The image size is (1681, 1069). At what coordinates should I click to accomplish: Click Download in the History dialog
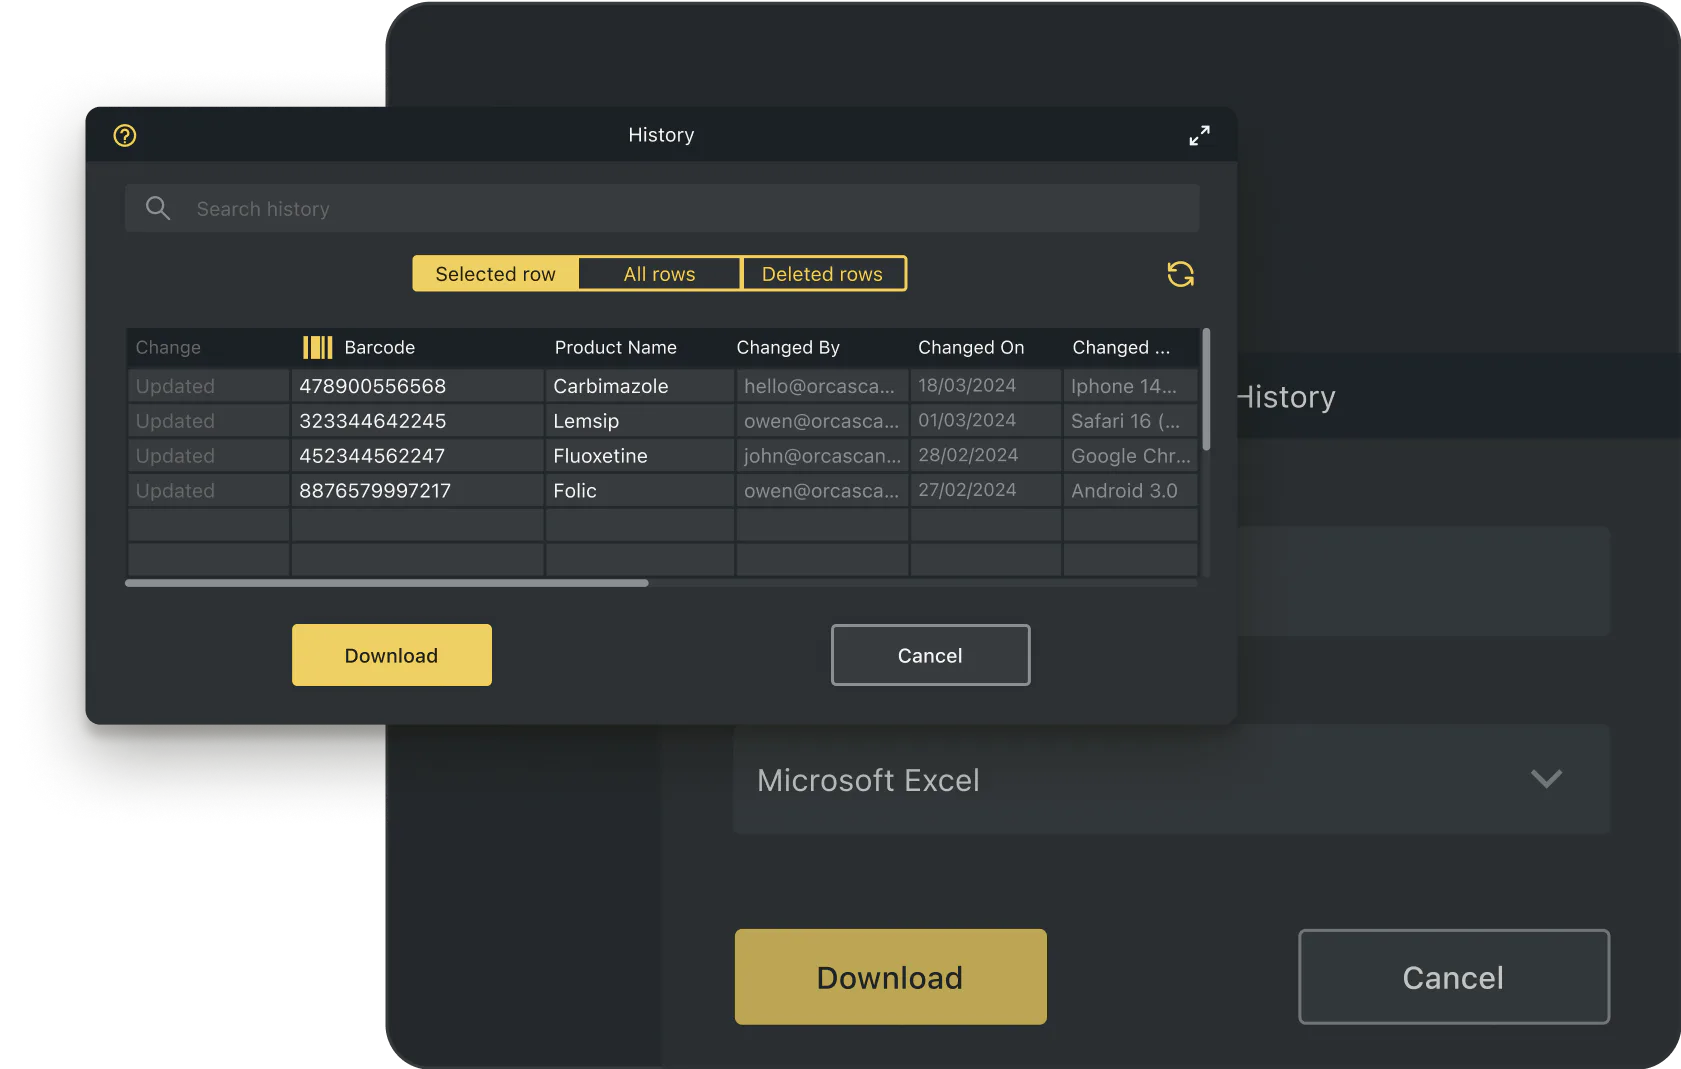[392, 655]
